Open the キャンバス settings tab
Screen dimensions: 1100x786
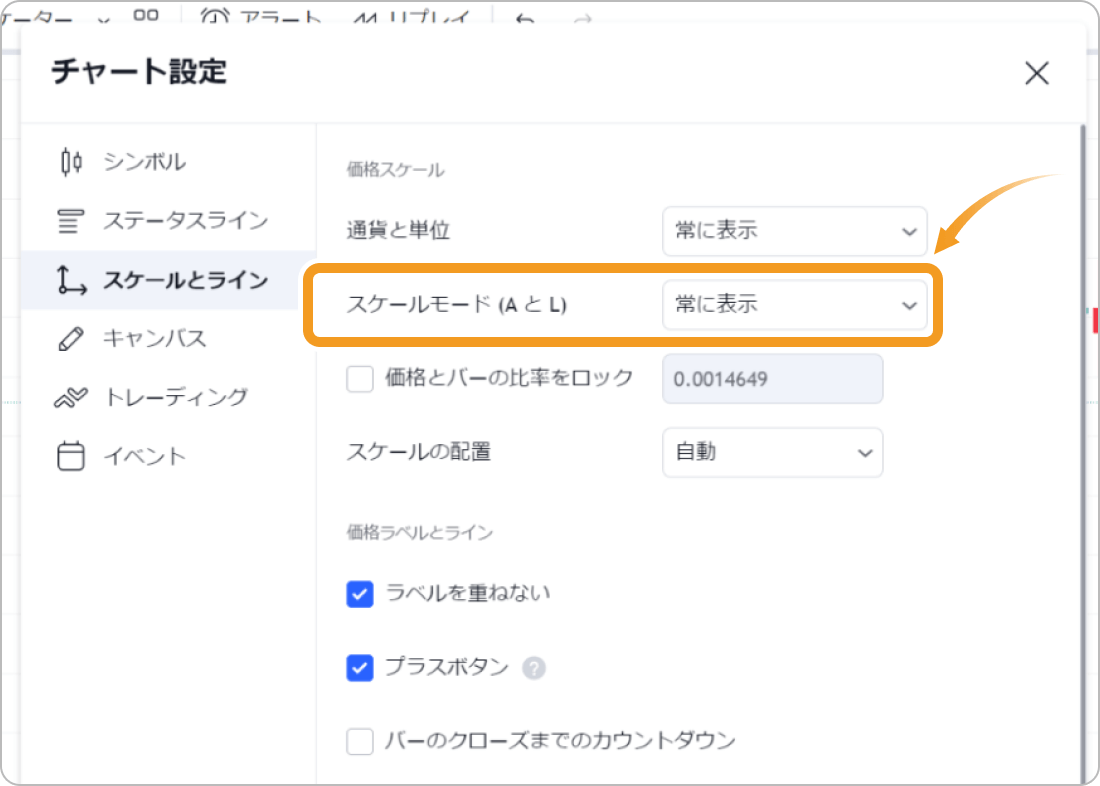coord(168,339)
